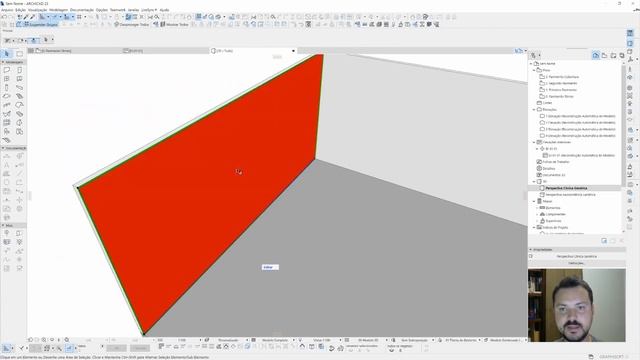This screenshot has height=360, width=640.
Task: Select the Window tool
Action: point(7,79)
